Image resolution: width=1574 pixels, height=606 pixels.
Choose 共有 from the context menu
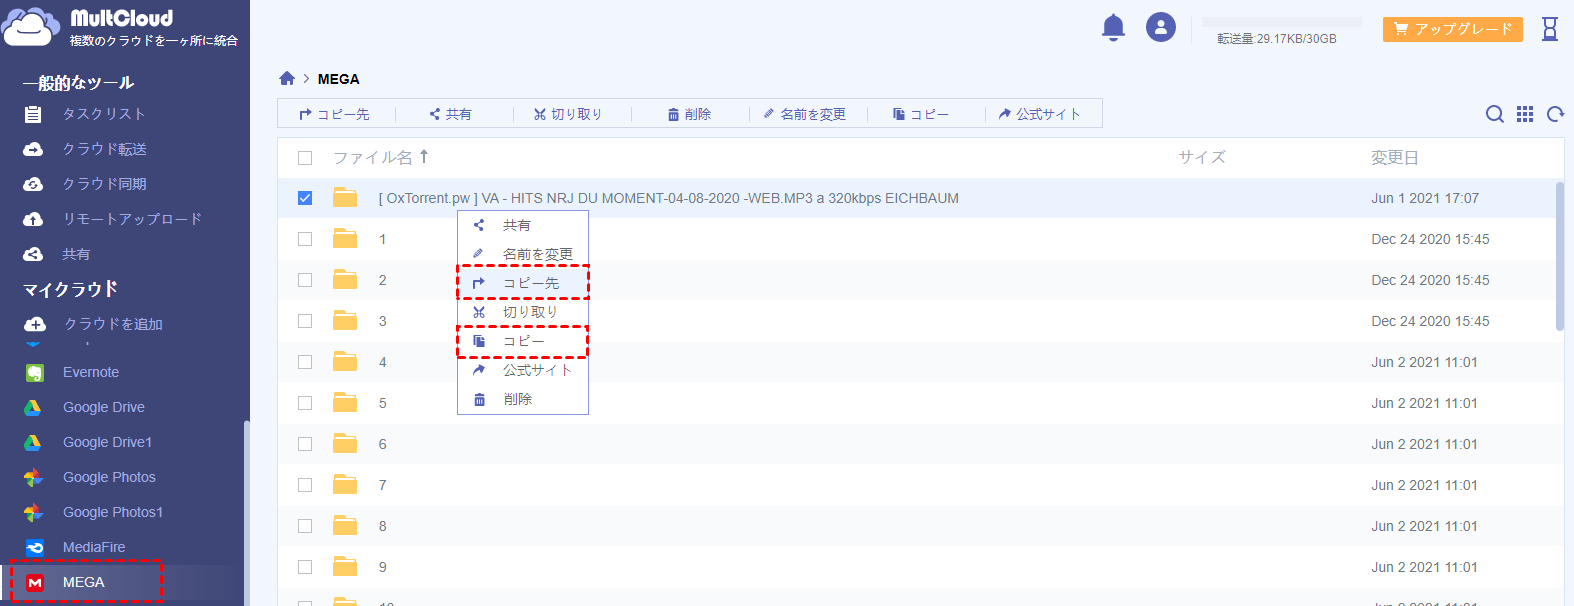tap(523, 225)
